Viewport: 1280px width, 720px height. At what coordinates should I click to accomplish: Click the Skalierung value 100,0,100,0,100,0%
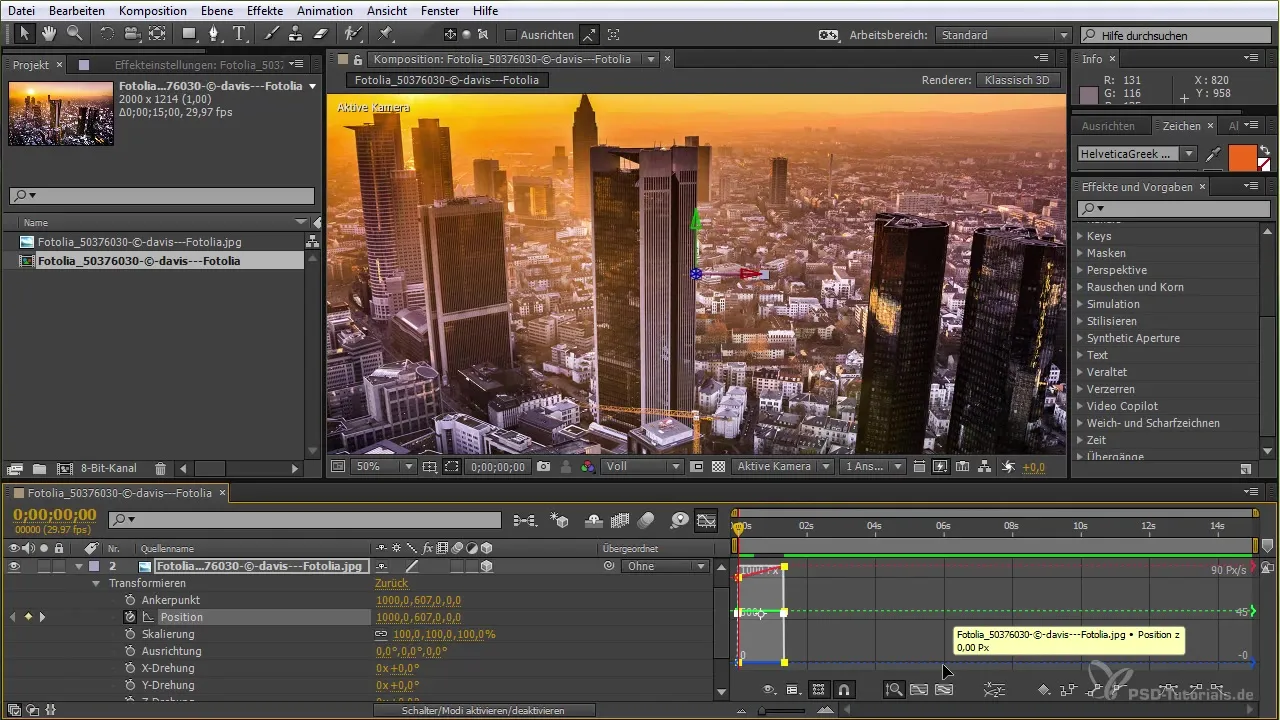(444, 634)
